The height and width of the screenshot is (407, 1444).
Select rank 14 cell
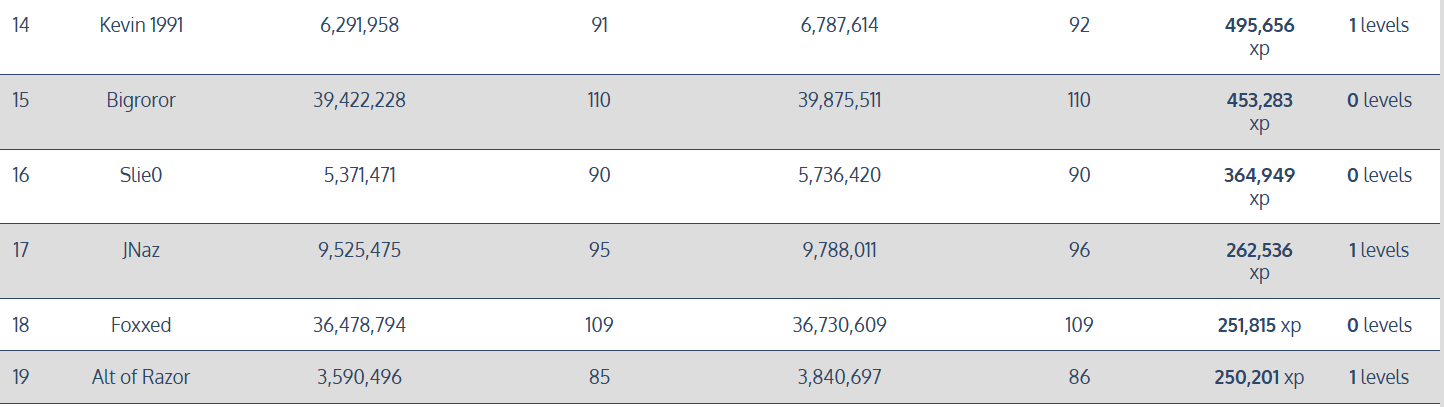tap(21, 25)
